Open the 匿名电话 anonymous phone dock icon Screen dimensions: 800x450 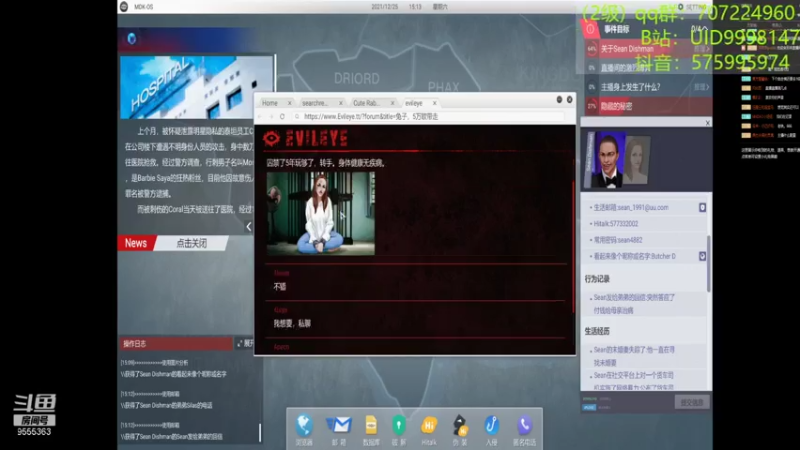tap(524, 425)
